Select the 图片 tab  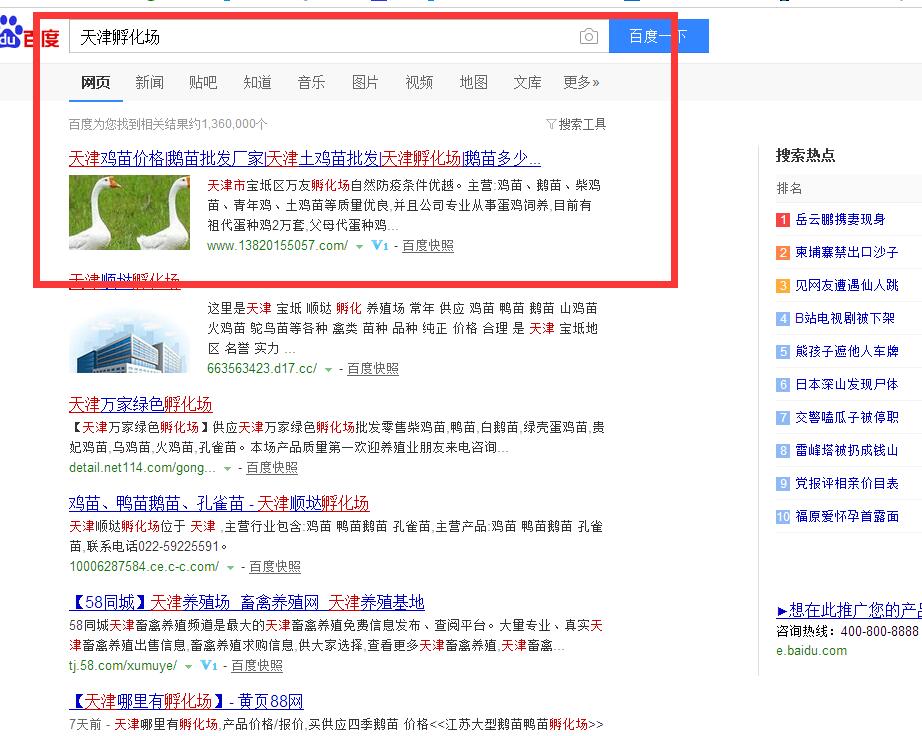click(365, 82)
